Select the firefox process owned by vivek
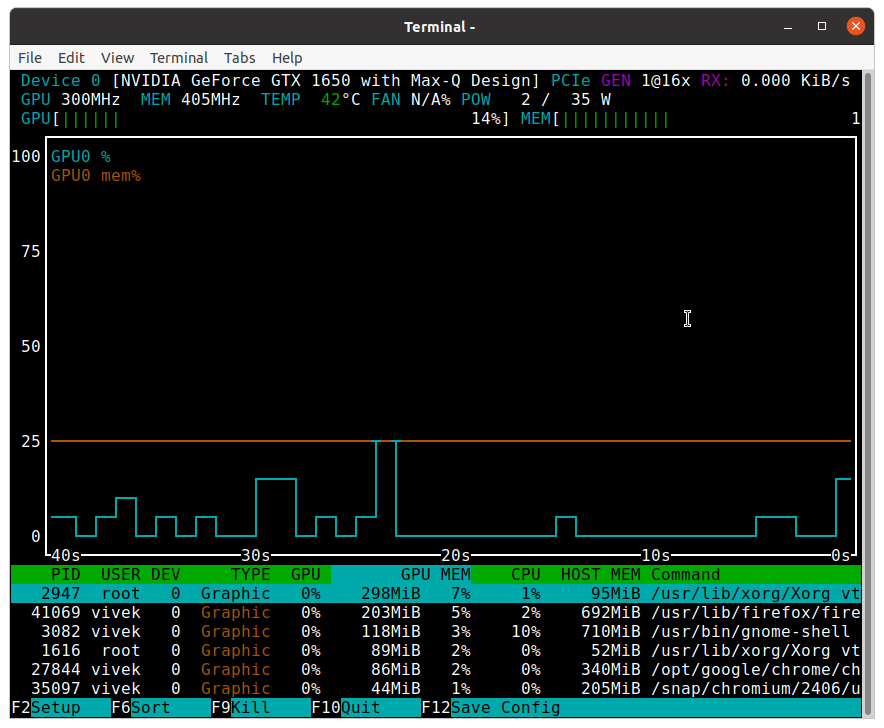Screen dimensions: 884x728 click(400, 612)
